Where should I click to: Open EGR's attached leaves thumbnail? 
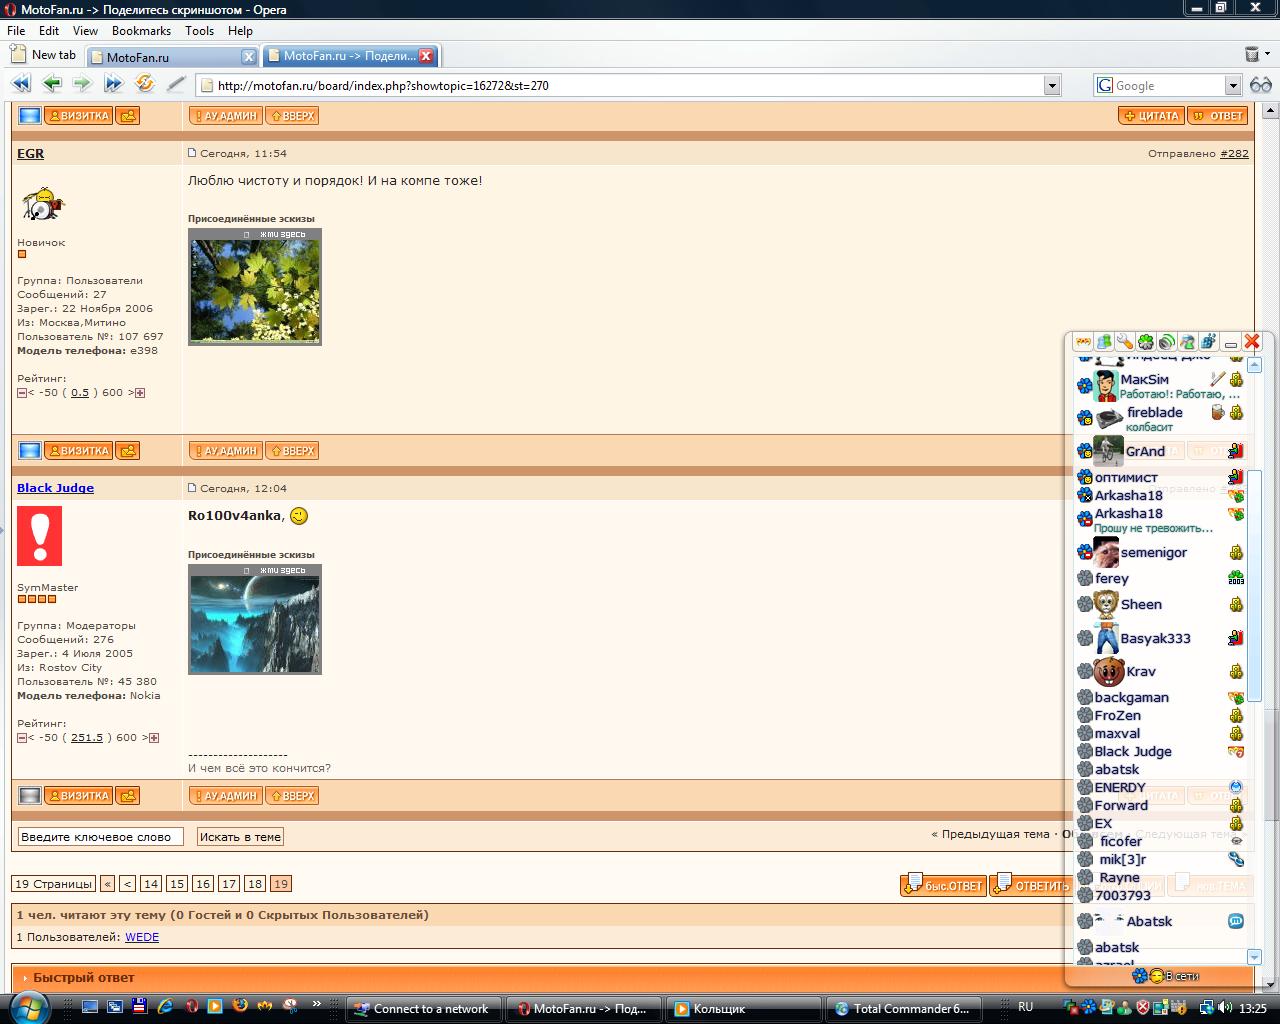(255, 287)
